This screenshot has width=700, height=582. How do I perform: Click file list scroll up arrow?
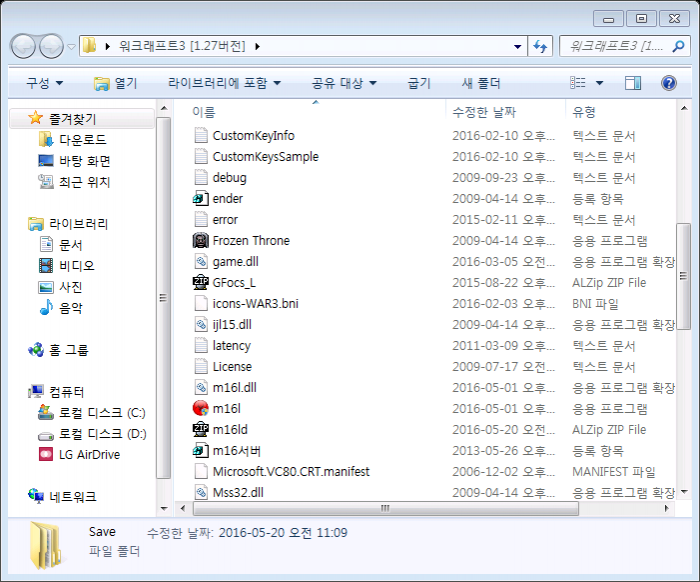(683, 108)
